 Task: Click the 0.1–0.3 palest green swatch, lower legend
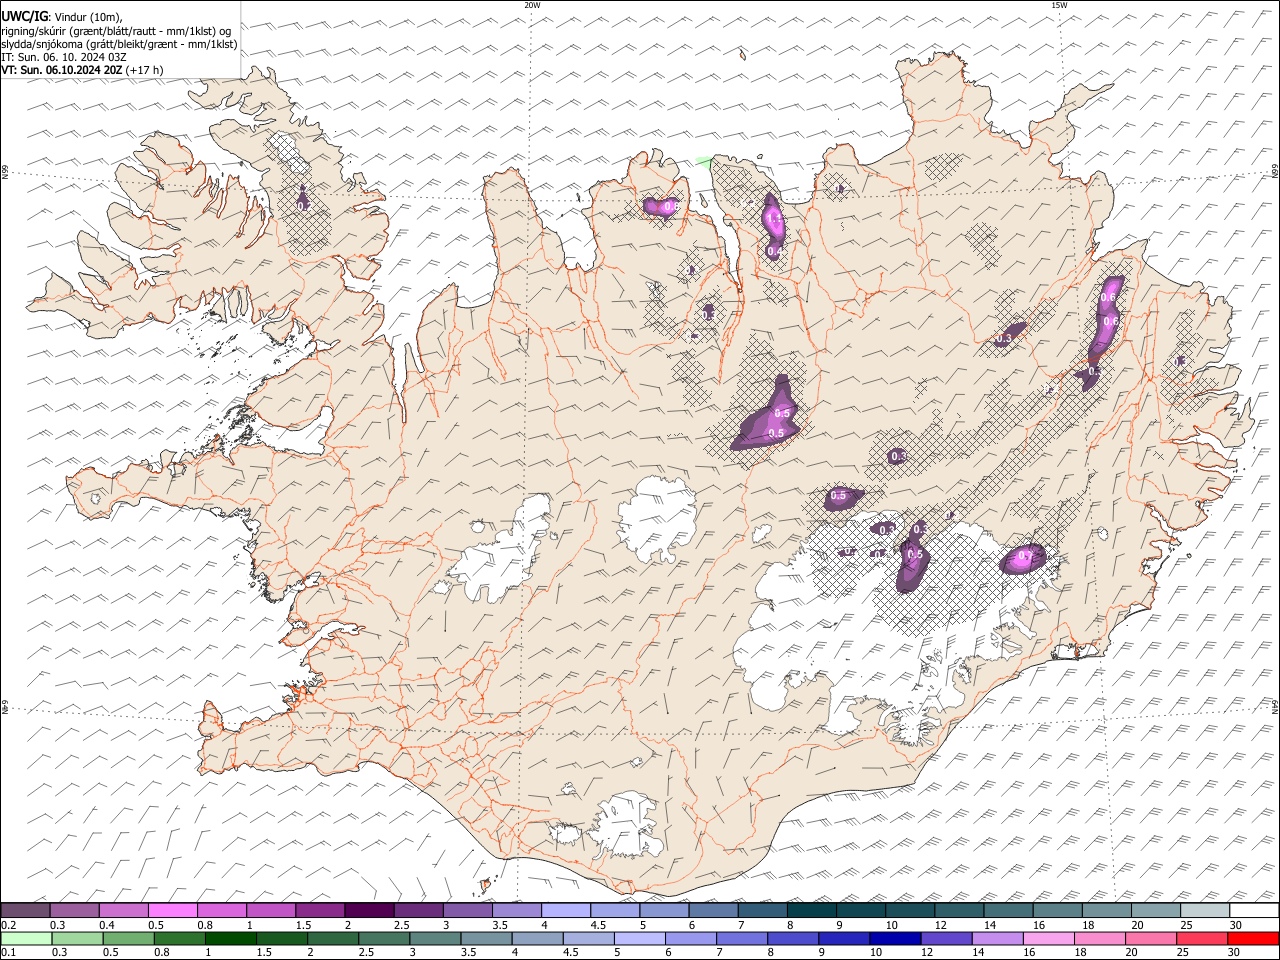tap(26, 938)
